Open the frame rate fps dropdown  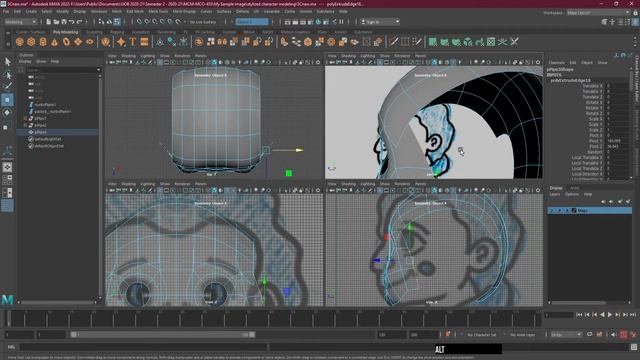[x=566, y=335]
